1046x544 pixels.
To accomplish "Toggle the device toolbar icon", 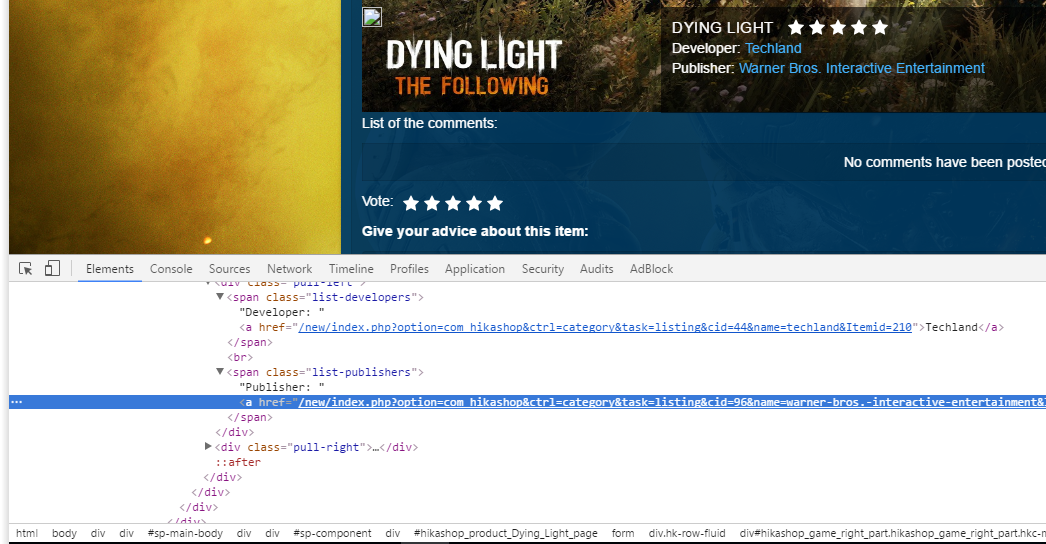I will point(52,269).
